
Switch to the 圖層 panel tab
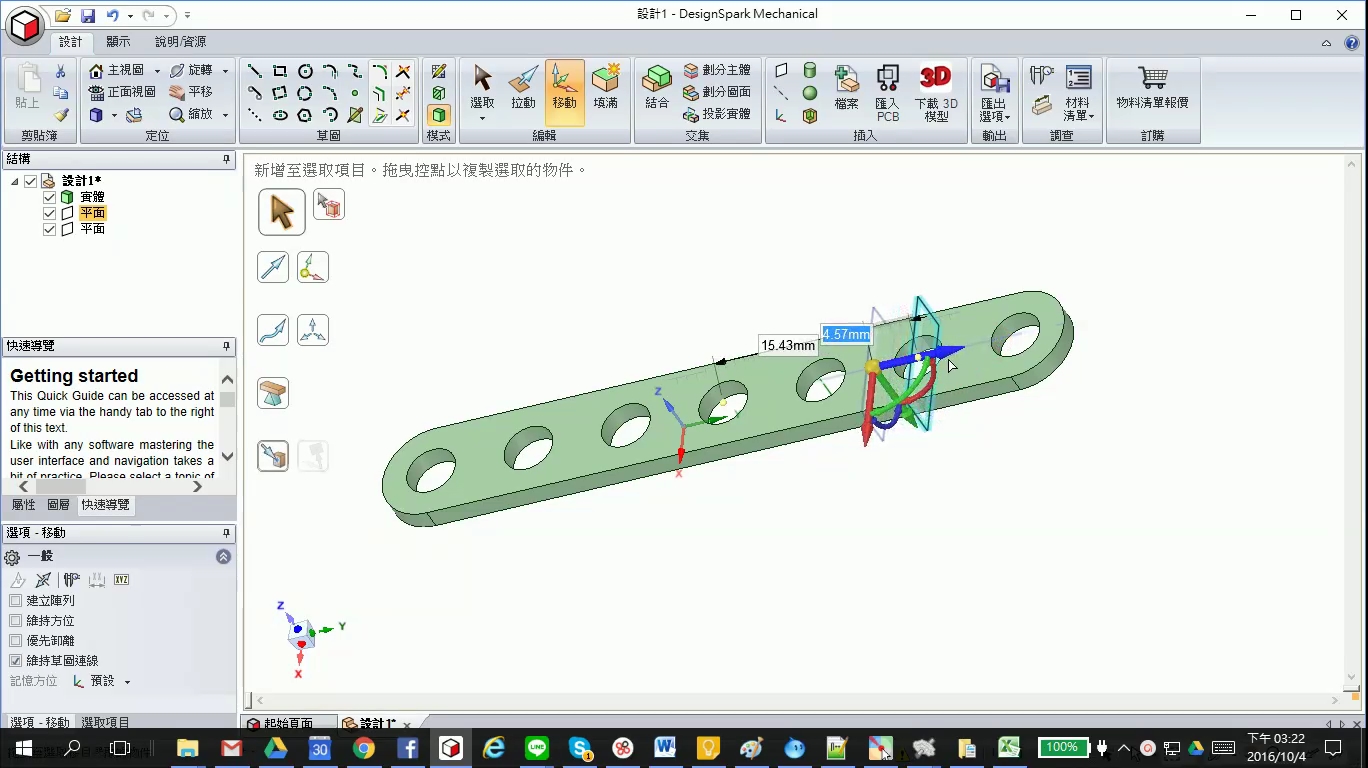click(x=59, y=505)
